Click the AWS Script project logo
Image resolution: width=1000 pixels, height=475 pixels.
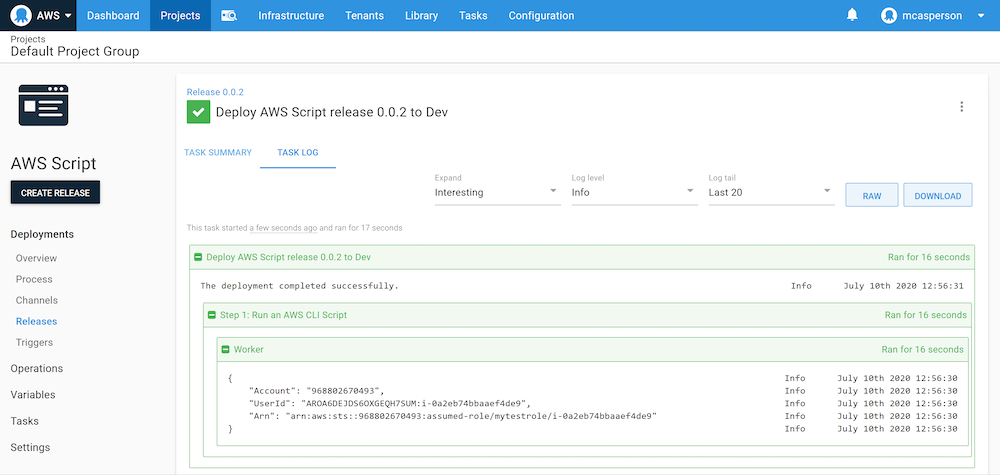[45, 104]
